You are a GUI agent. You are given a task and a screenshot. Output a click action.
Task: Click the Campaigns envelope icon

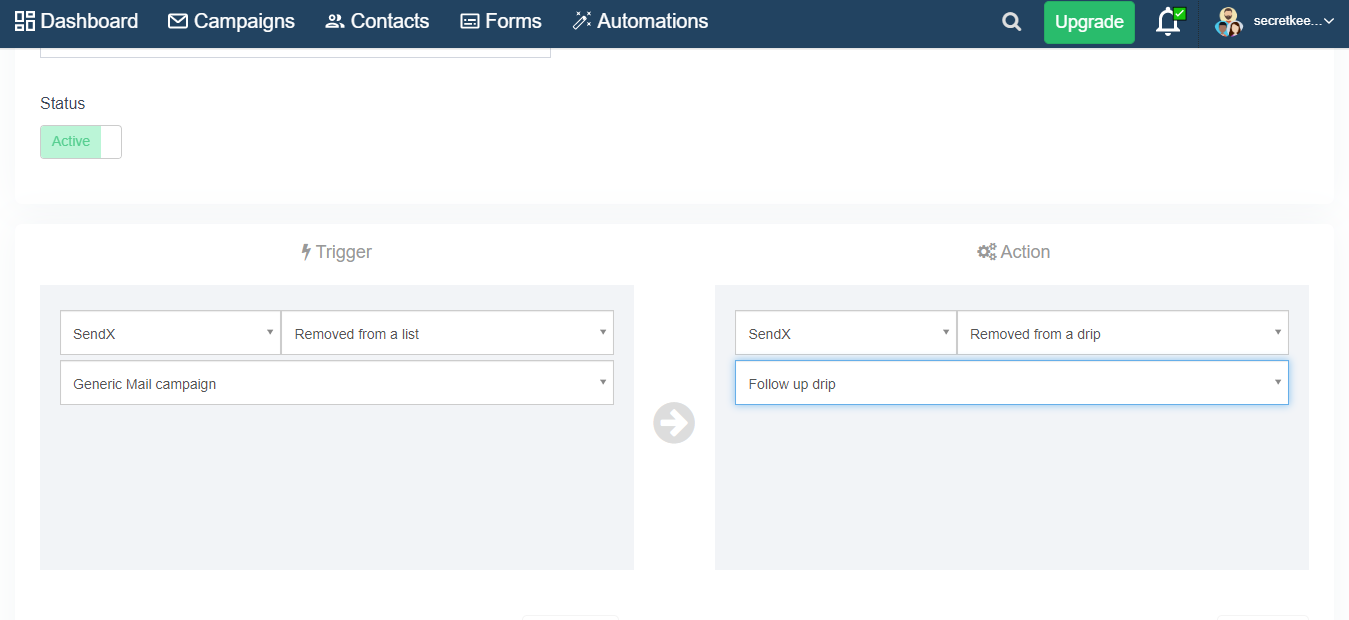pyautogui.click(x=178, y=21)
